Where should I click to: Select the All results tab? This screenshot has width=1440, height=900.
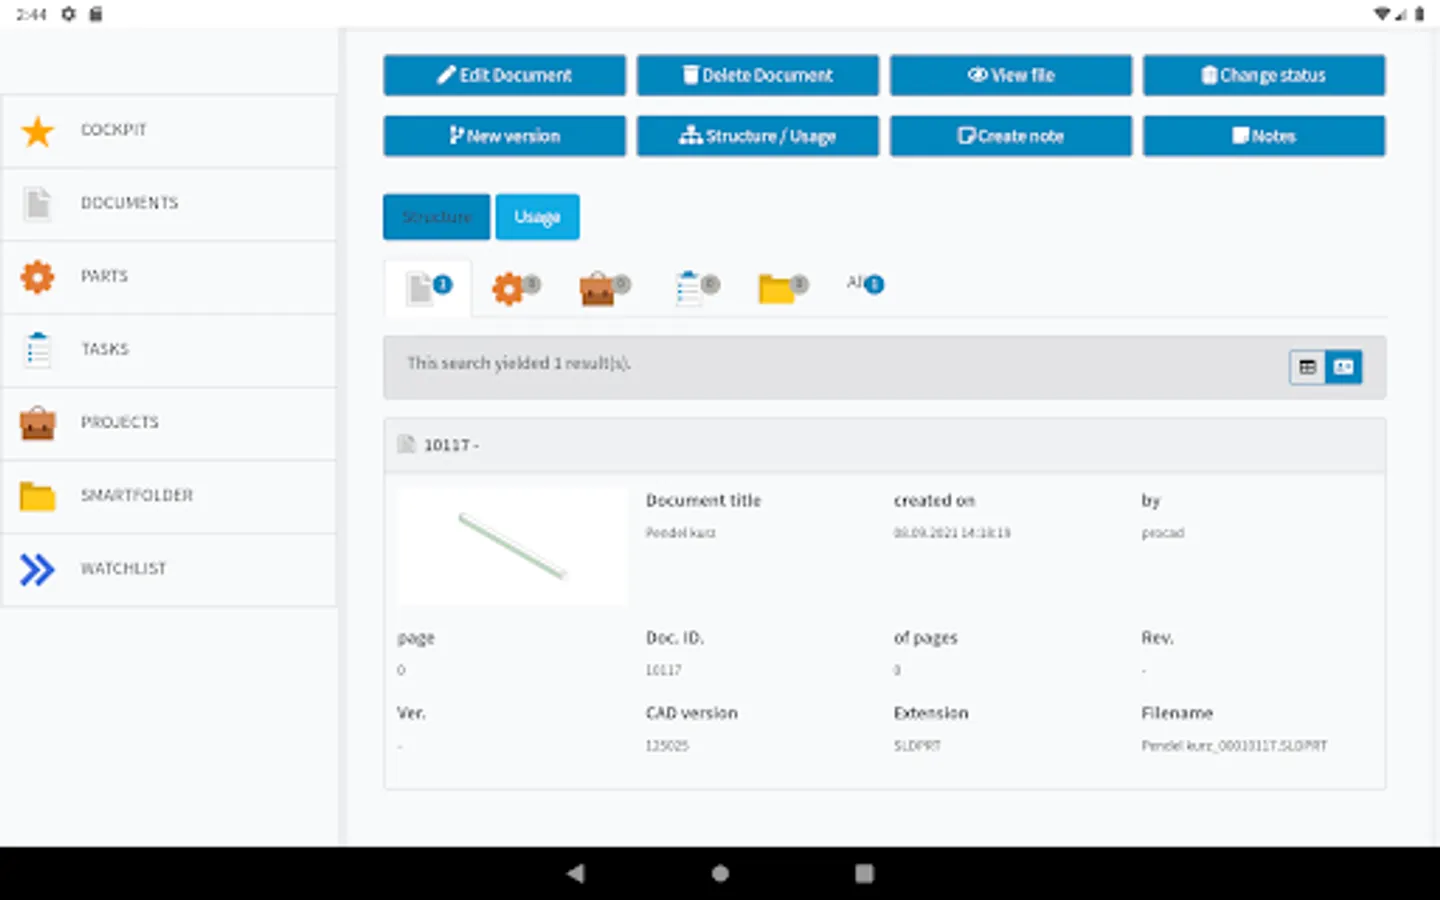(x=865, y=284)
